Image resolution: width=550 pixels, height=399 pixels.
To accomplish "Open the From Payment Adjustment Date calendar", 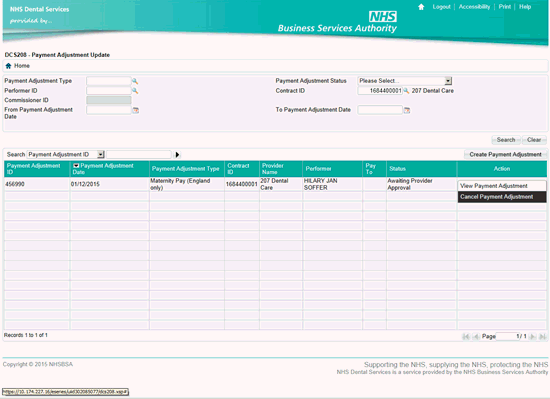I will [x=135, y=110].
